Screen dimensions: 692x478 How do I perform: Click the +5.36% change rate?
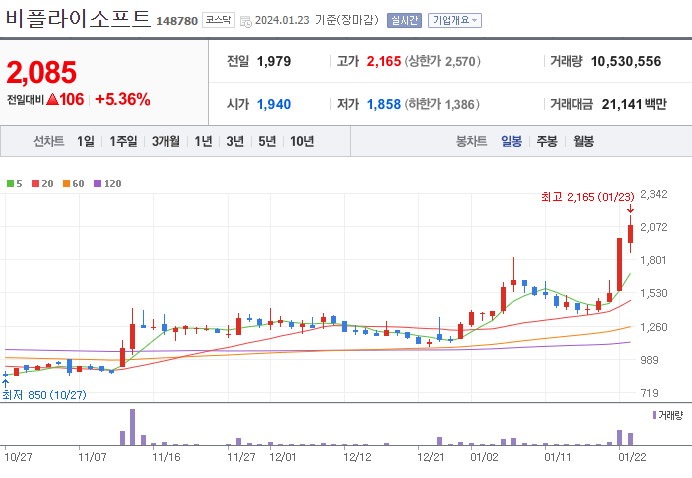(x=123, y=99)
